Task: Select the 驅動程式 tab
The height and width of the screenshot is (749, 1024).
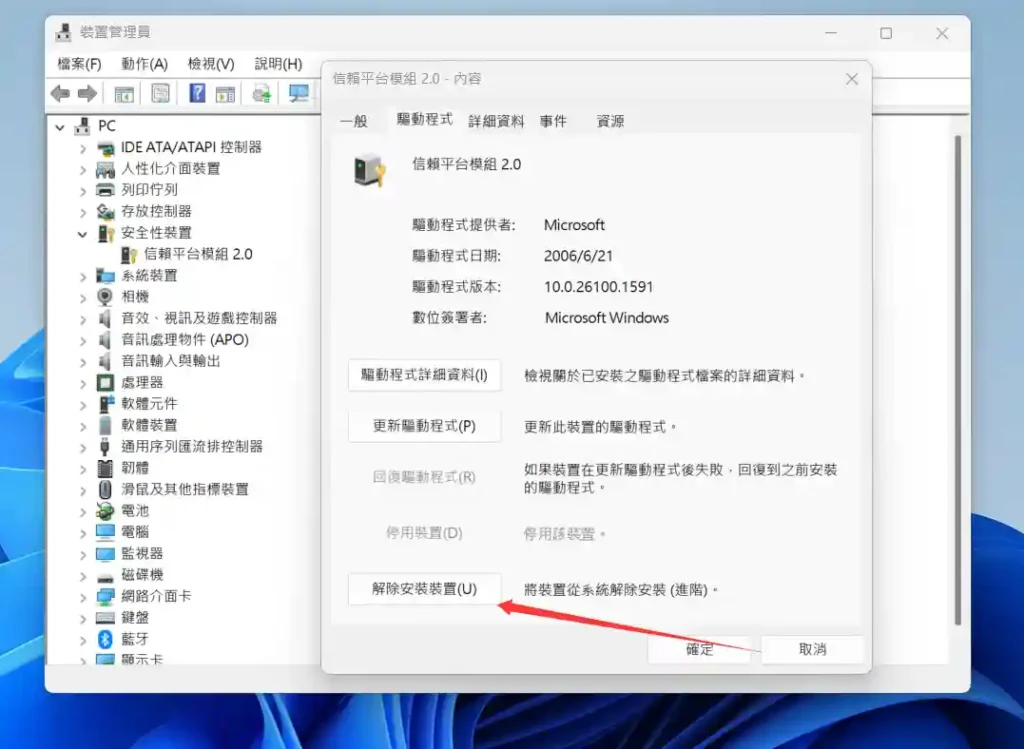Action: [424, 119]
